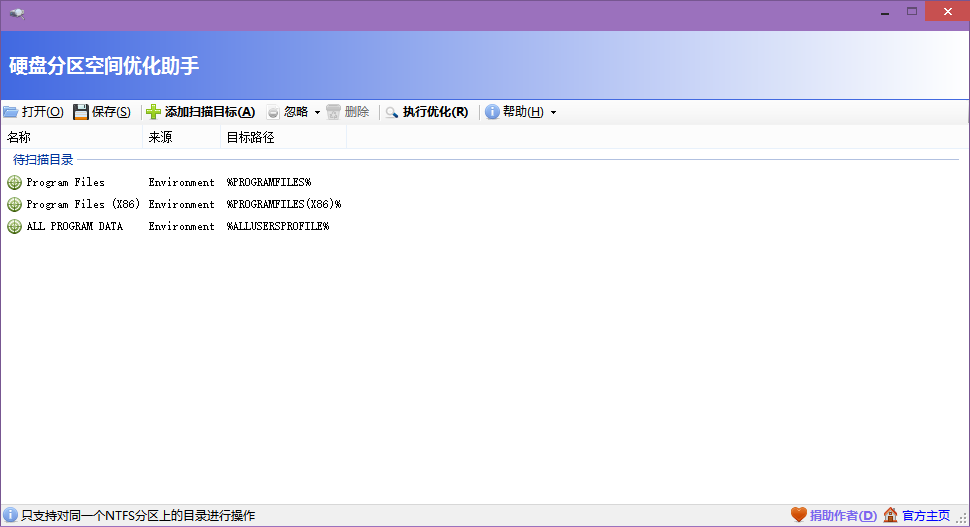Click the trash can delete icon
The image size is (970, 527).
click(x=333, y=112)
